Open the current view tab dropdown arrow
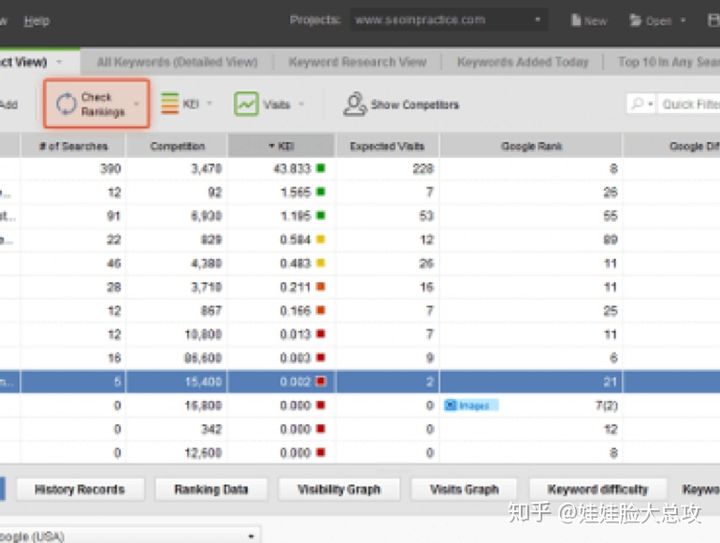The width and height of the screenshot is (720, 543). pos(59,62)
